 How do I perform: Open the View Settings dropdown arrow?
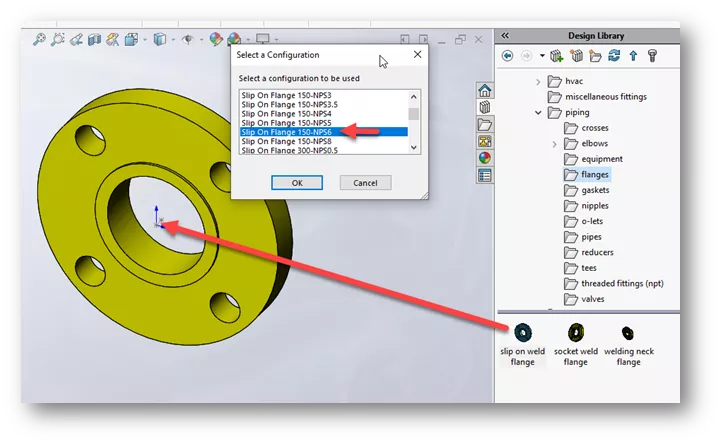(276, 40)
